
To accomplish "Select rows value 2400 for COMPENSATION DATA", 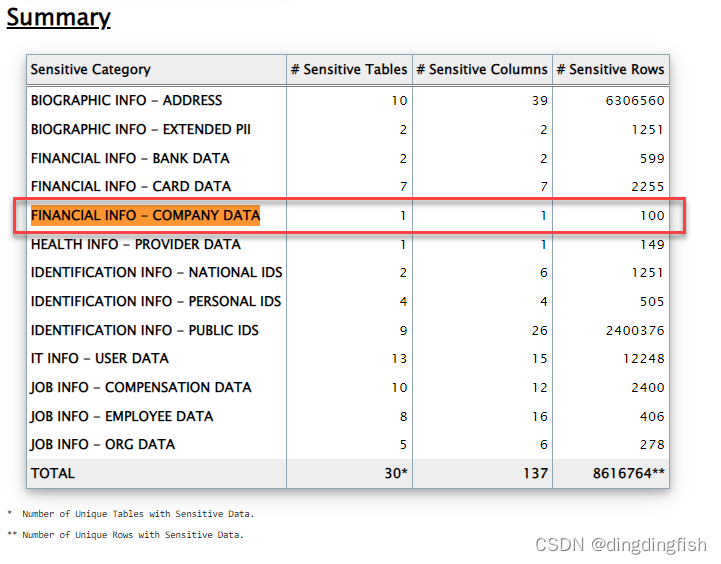I will [x=648, y=387].
